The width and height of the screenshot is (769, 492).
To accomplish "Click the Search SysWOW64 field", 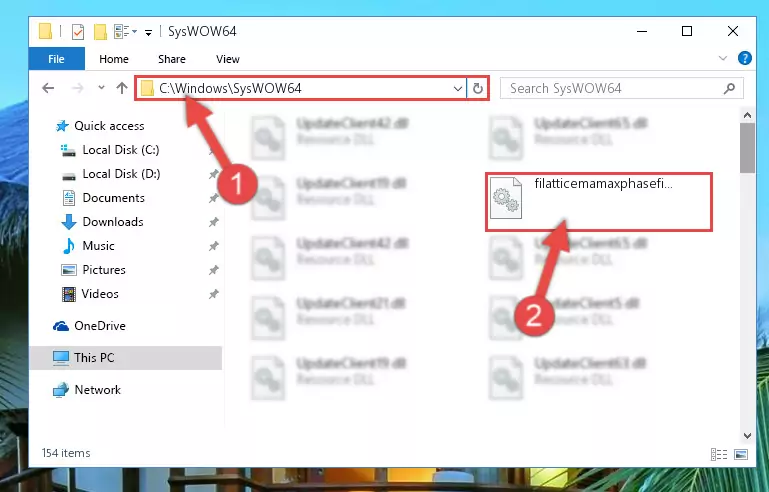I will coord(621,88).
